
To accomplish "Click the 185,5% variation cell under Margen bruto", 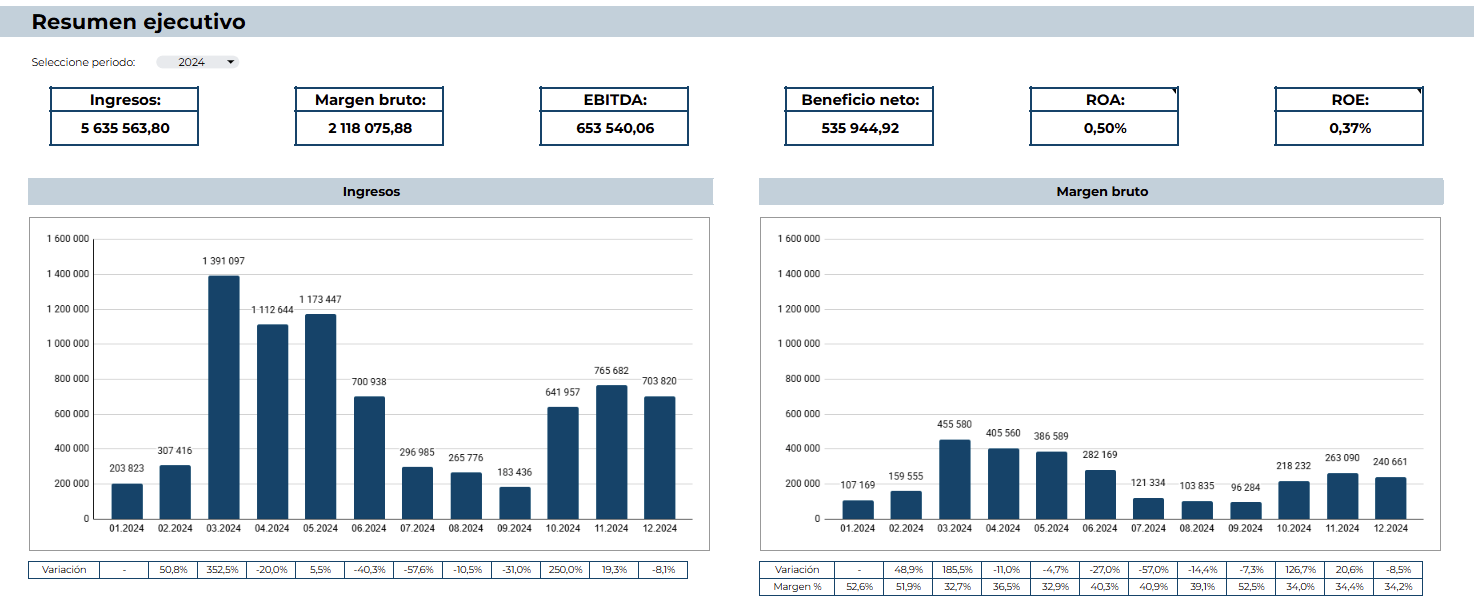I will click(x=954, y=569).
